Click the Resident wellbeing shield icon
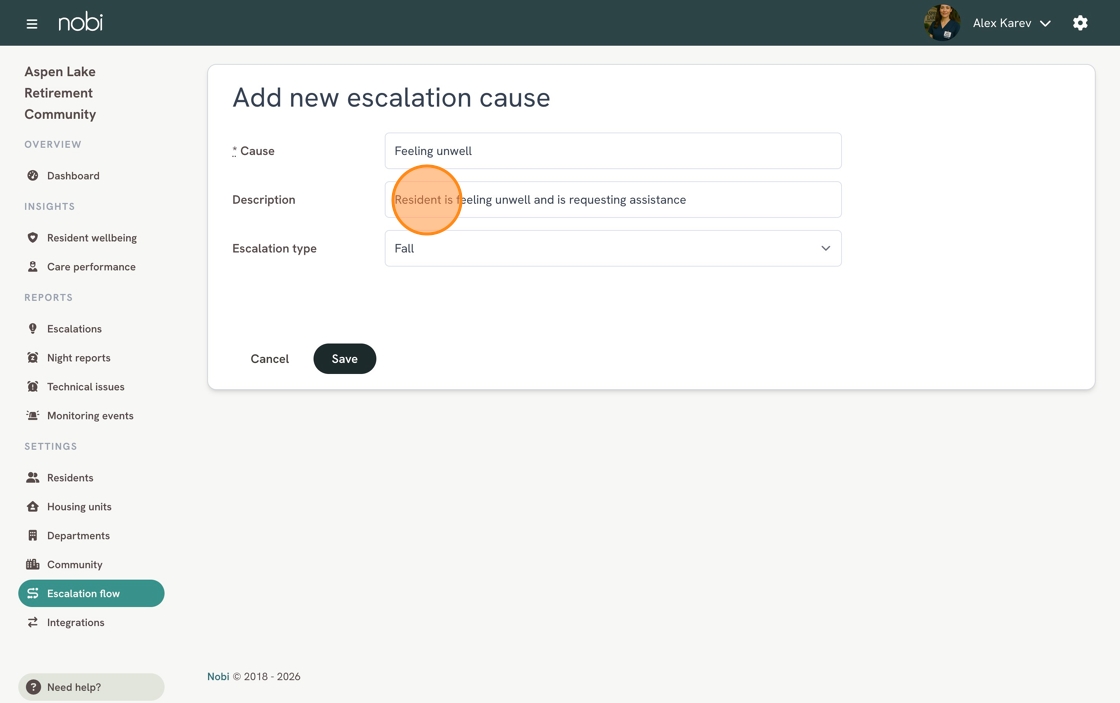This screenshot has height=703, width=1120. click(32, 238)
